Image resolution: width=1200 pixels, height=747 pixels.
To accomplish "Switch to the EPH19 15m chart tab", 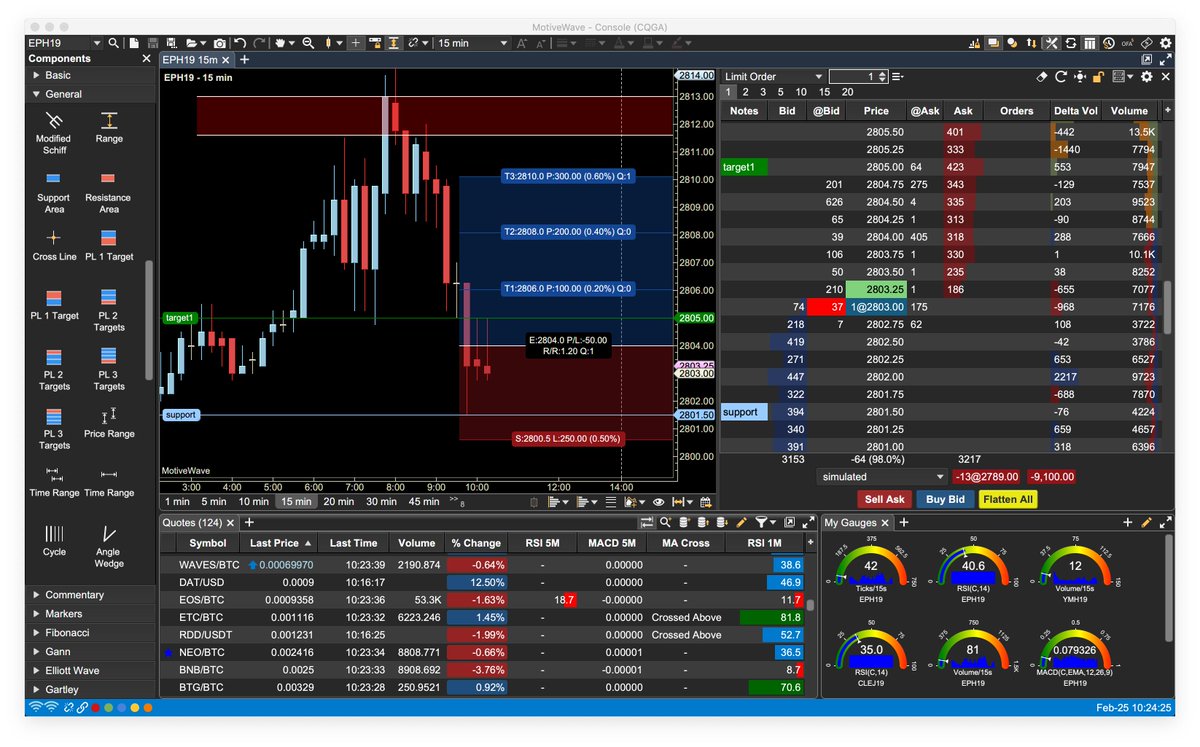I will pos(197,60).
